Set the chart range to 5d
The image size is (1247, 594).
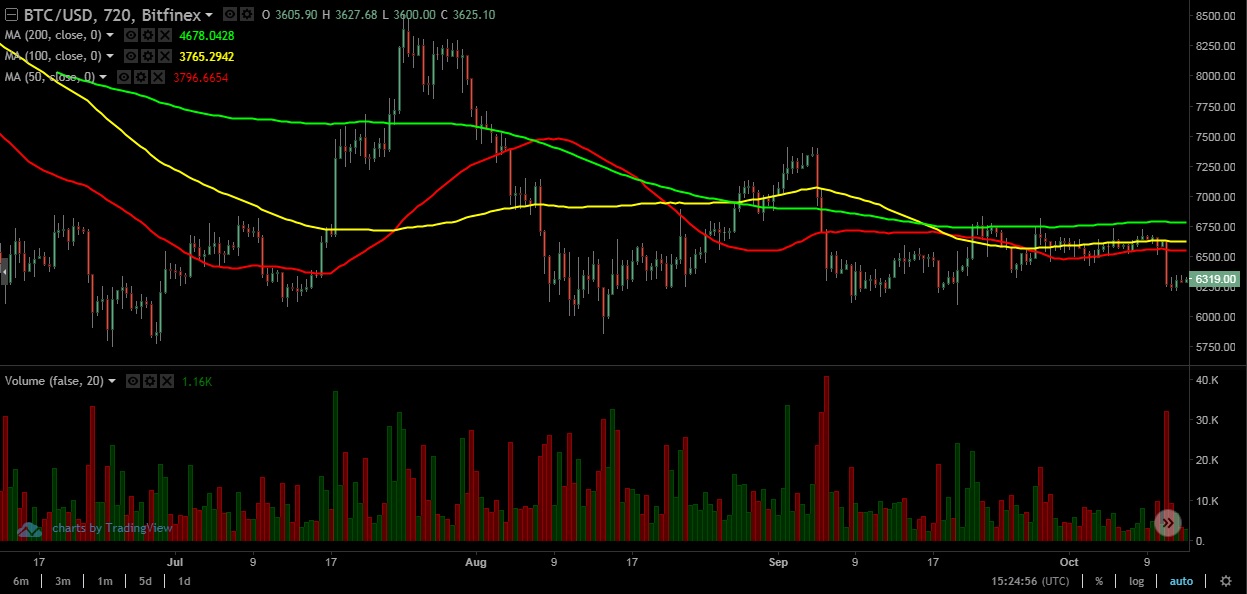point(145,581)
